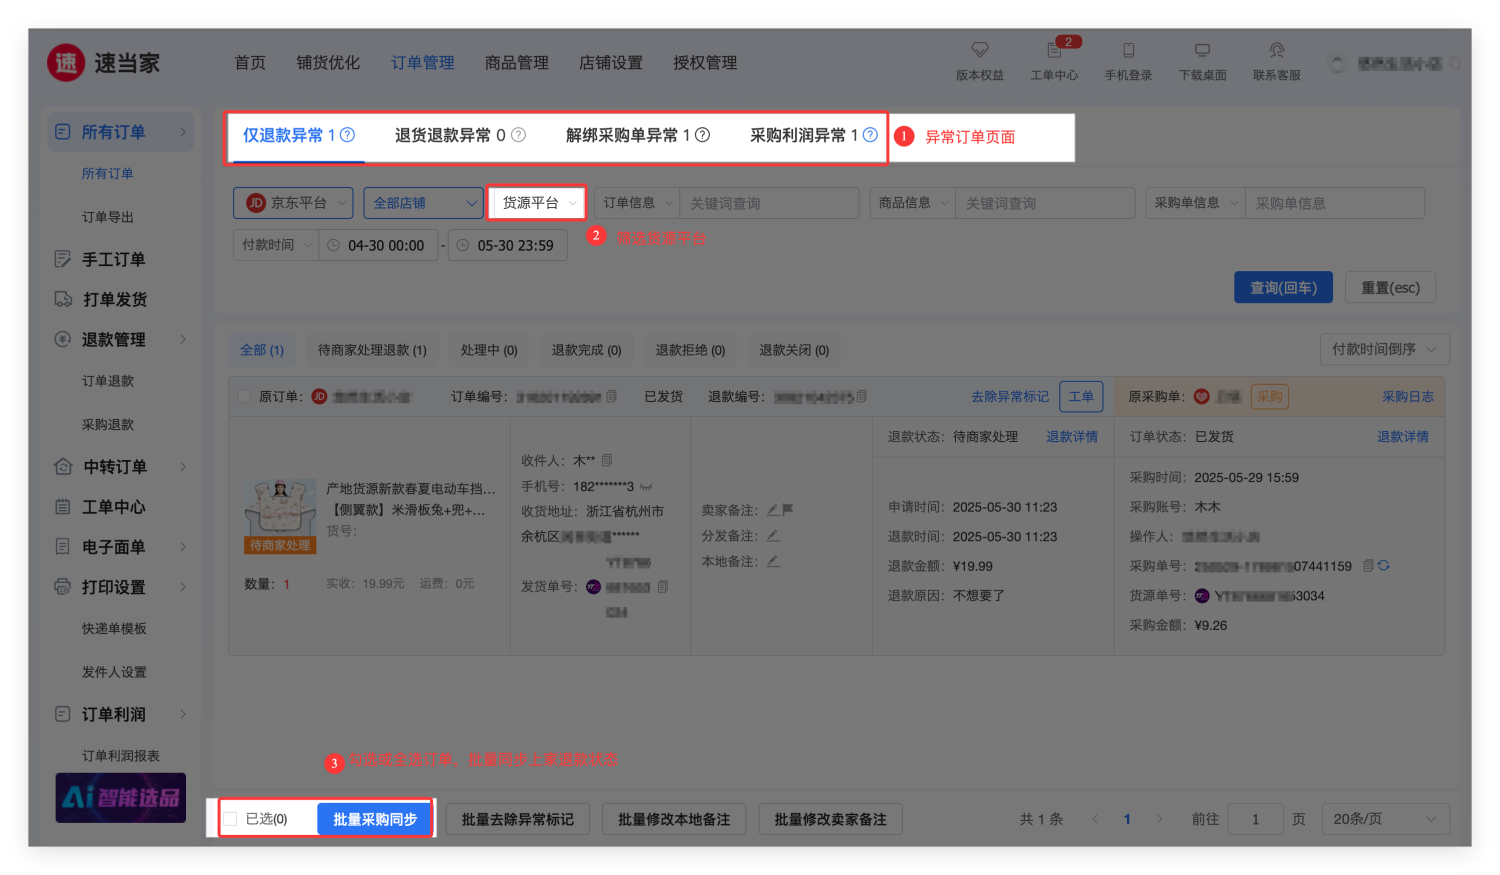This screenshot has height=875, width=1500.
Task: Click the 去除异常标记 link
Action: pyautogui.click(x=1009, y=397)
